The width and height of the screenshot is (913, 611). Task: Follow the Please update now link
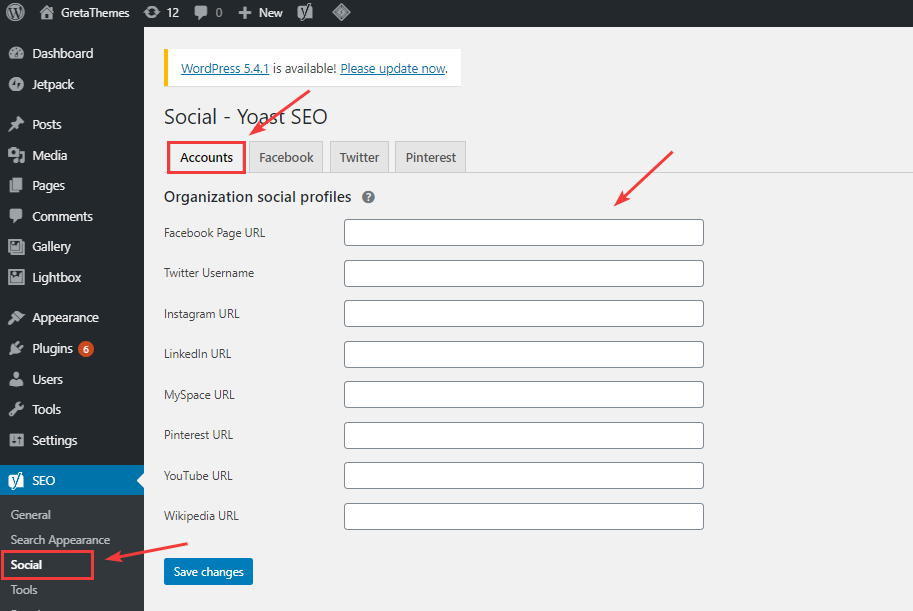pos(393,68)
